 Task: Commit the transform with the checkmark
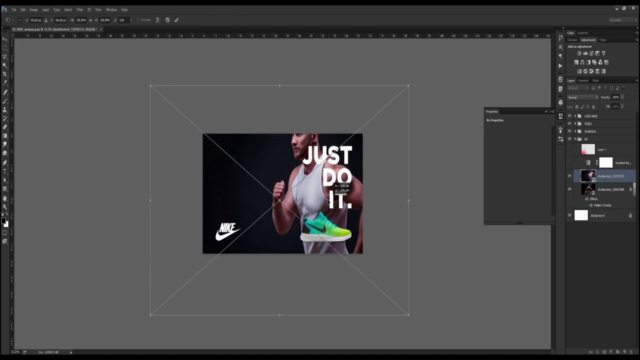coord(176,20)
